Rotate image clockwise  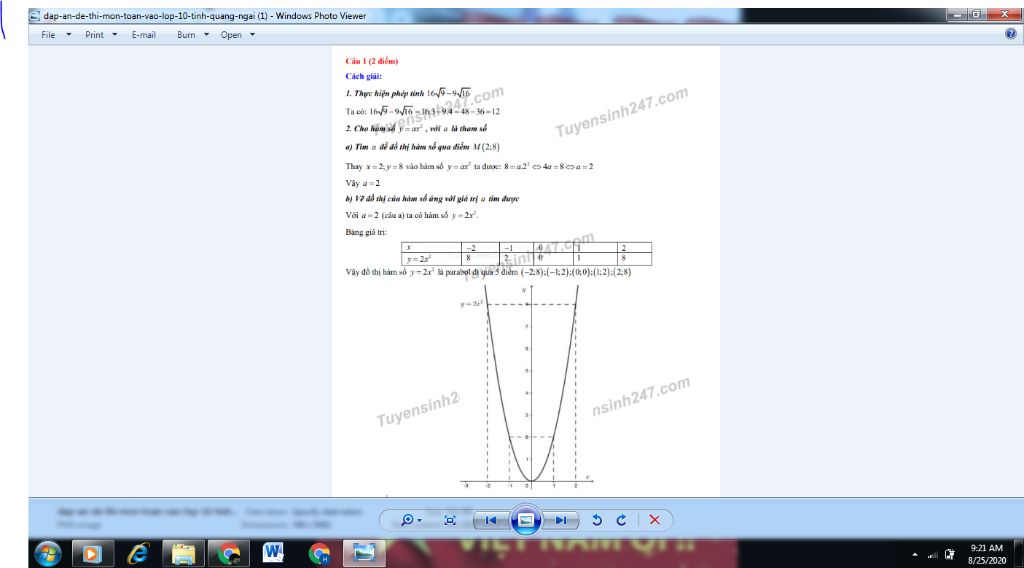[x=622, y=520]
